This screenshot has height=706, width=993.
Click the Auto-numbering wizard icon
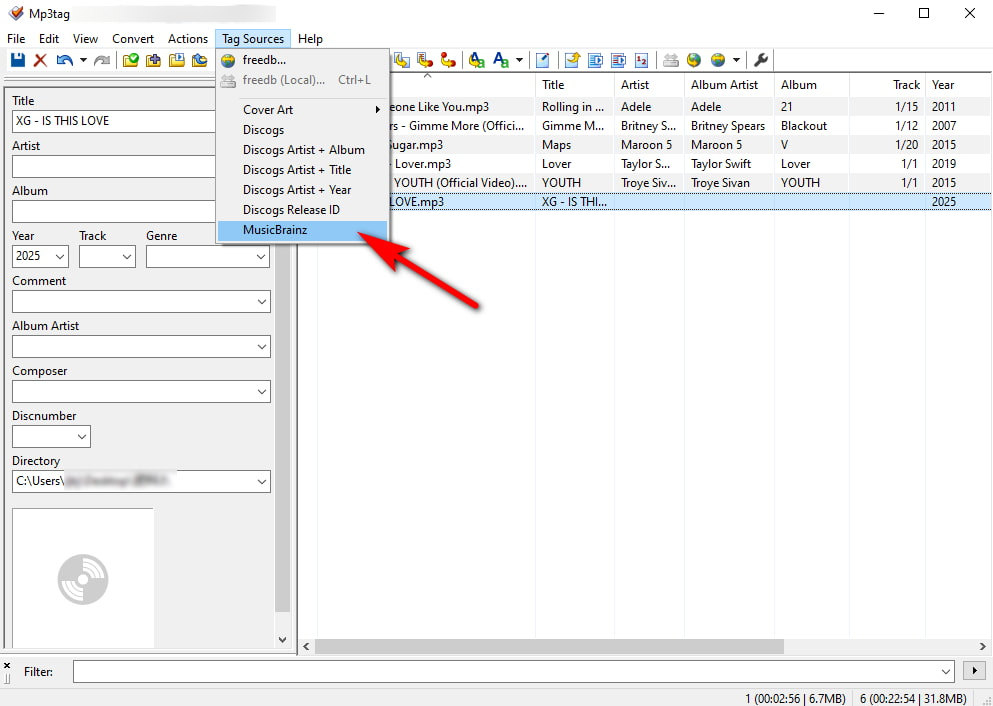(641, 61)
